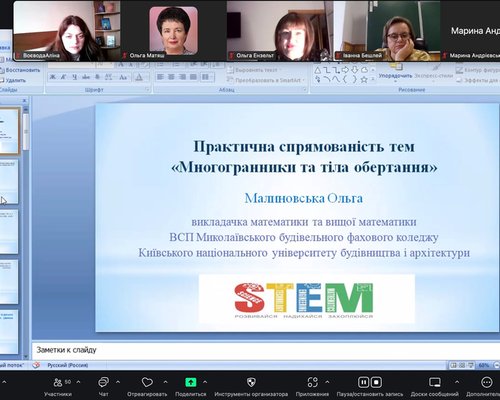The width and height of the screenshot is (500, 400).
Task: Select the second slide thumbnail
Action: pyautogui.click(x=9, y=182)
